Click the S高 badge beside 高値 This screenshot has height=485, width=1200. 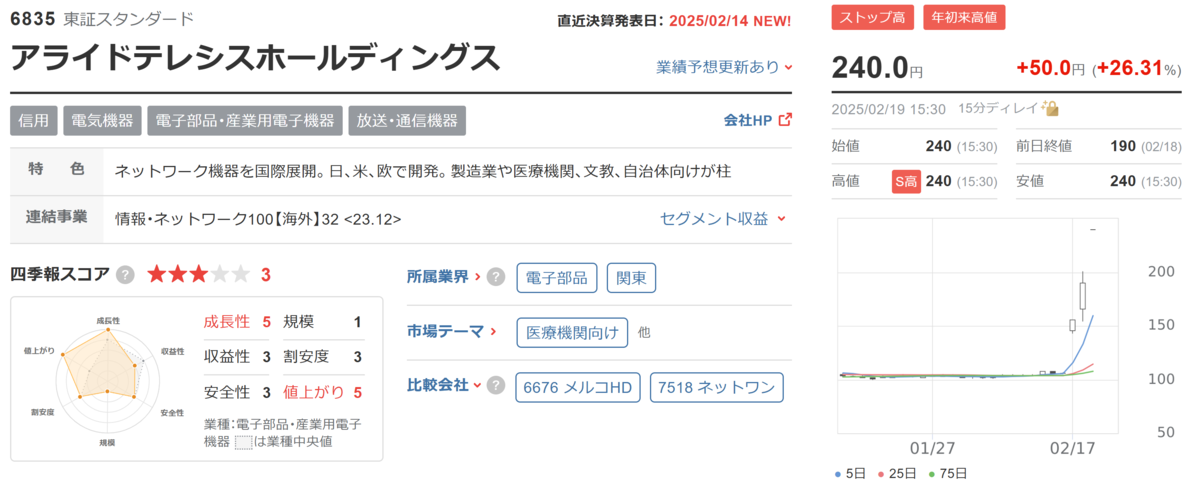(906, 182)
